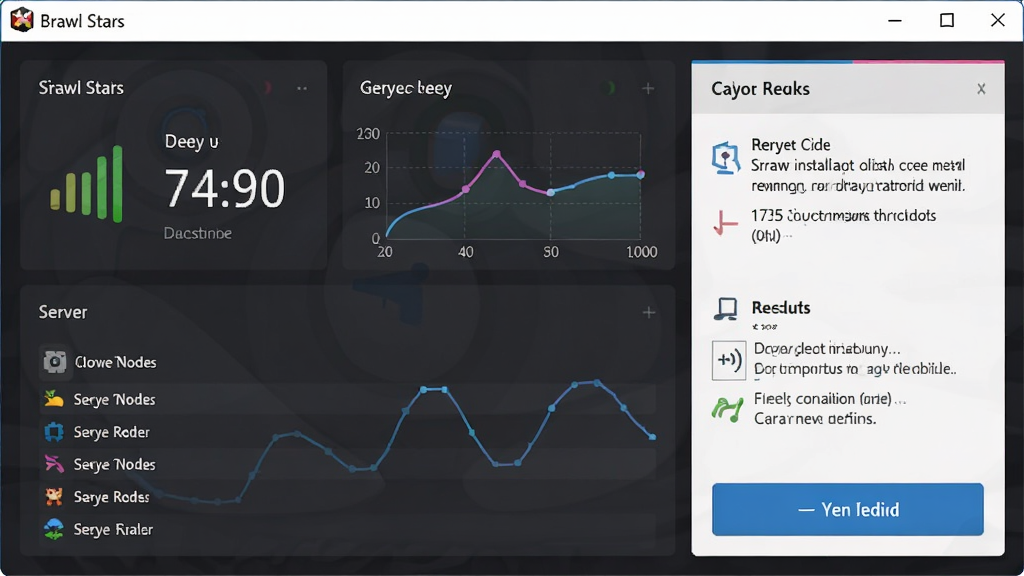
Task: Click the pink icon beside Serye Nodes
Action: [x=54, y=464]
